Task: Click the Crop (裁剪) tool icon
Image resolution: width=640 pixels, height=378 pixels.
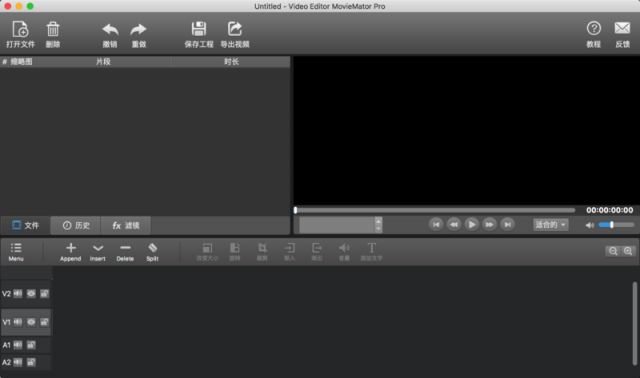Action: pyautogui.click(x=262, y=248)
